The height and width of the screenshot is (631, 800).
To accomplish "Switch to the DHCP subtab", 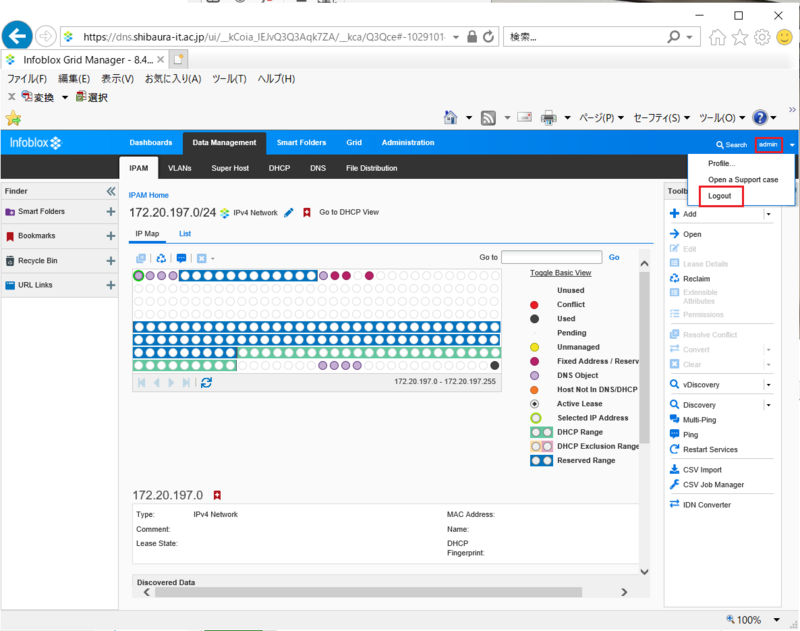I will [x=279, y=168].
